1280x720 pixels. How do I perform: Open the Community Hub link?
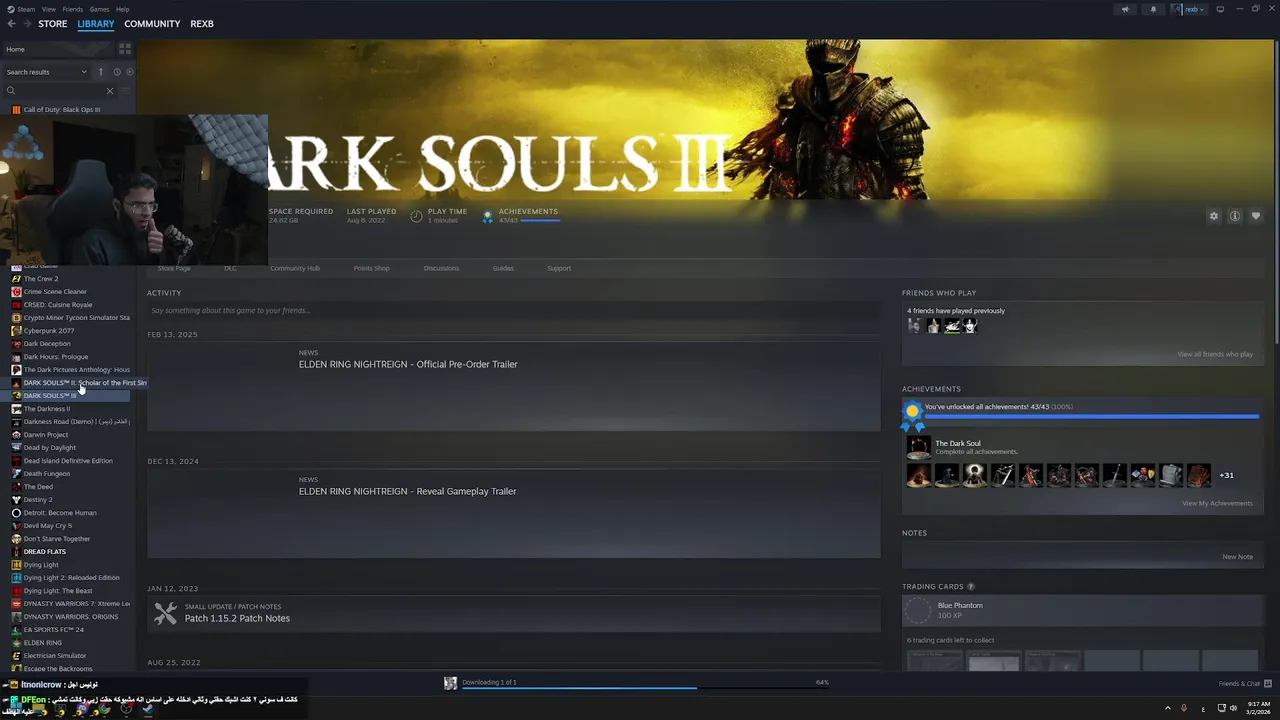[295, 268]
